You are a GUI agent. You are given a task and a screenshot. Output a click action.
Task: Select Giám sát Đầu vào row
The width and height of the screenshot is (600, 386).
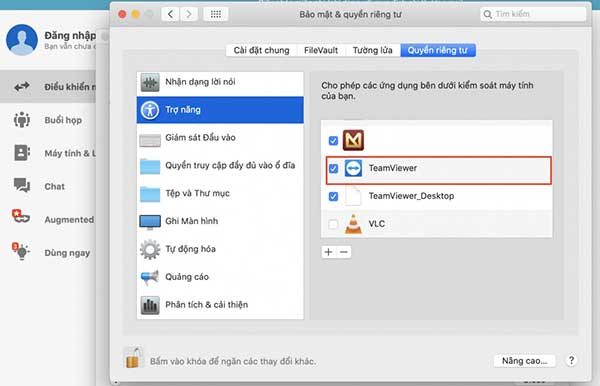[220, 138]
